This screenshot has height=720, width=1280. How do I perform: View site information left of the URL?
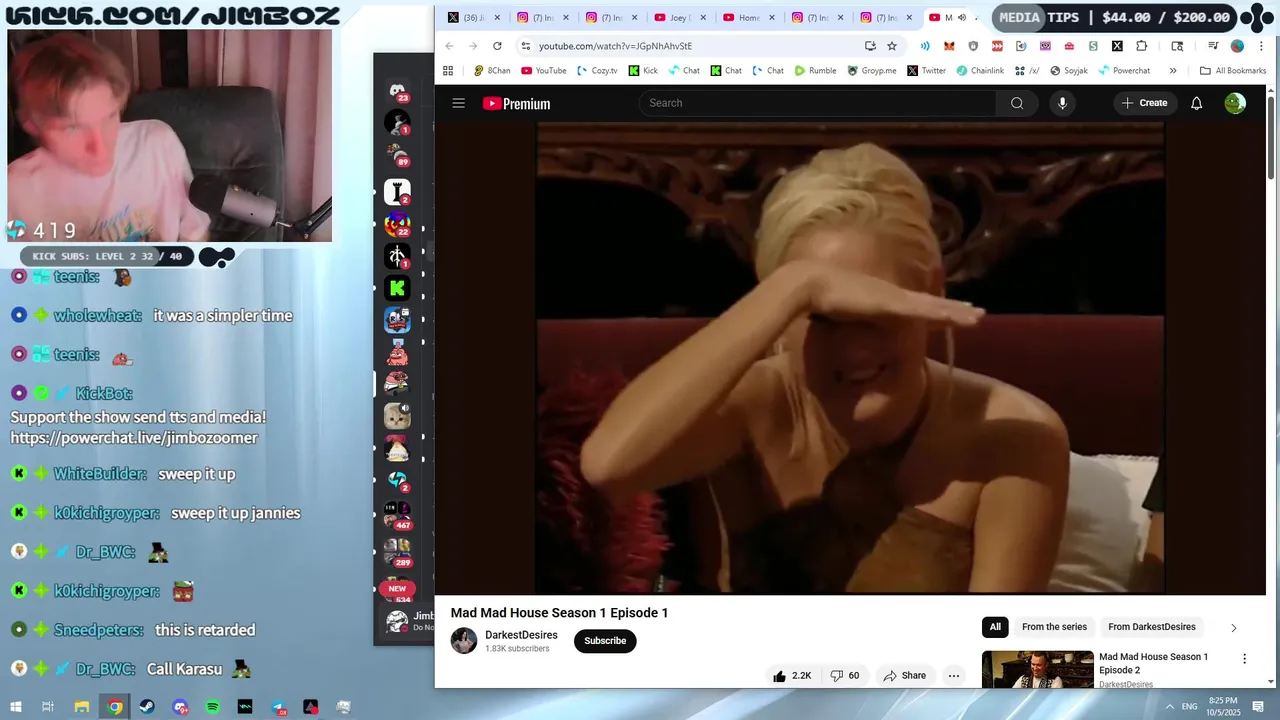526,46
